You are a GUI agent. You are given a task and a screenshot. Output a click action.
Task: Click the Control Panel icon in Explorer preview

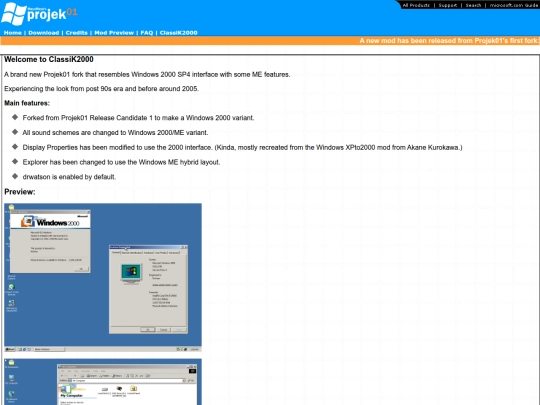click(133, 389)
